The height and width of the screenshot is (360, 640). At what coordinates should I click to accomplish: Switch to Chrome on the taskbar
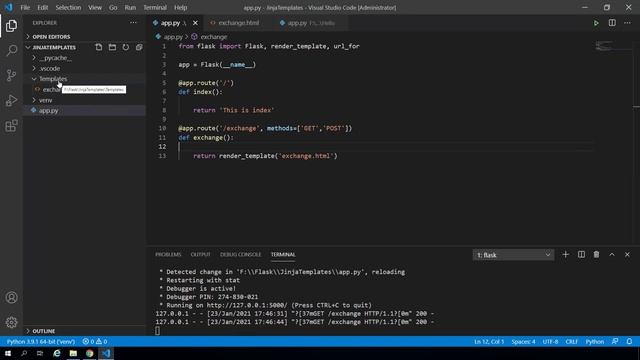pos(89,353)
